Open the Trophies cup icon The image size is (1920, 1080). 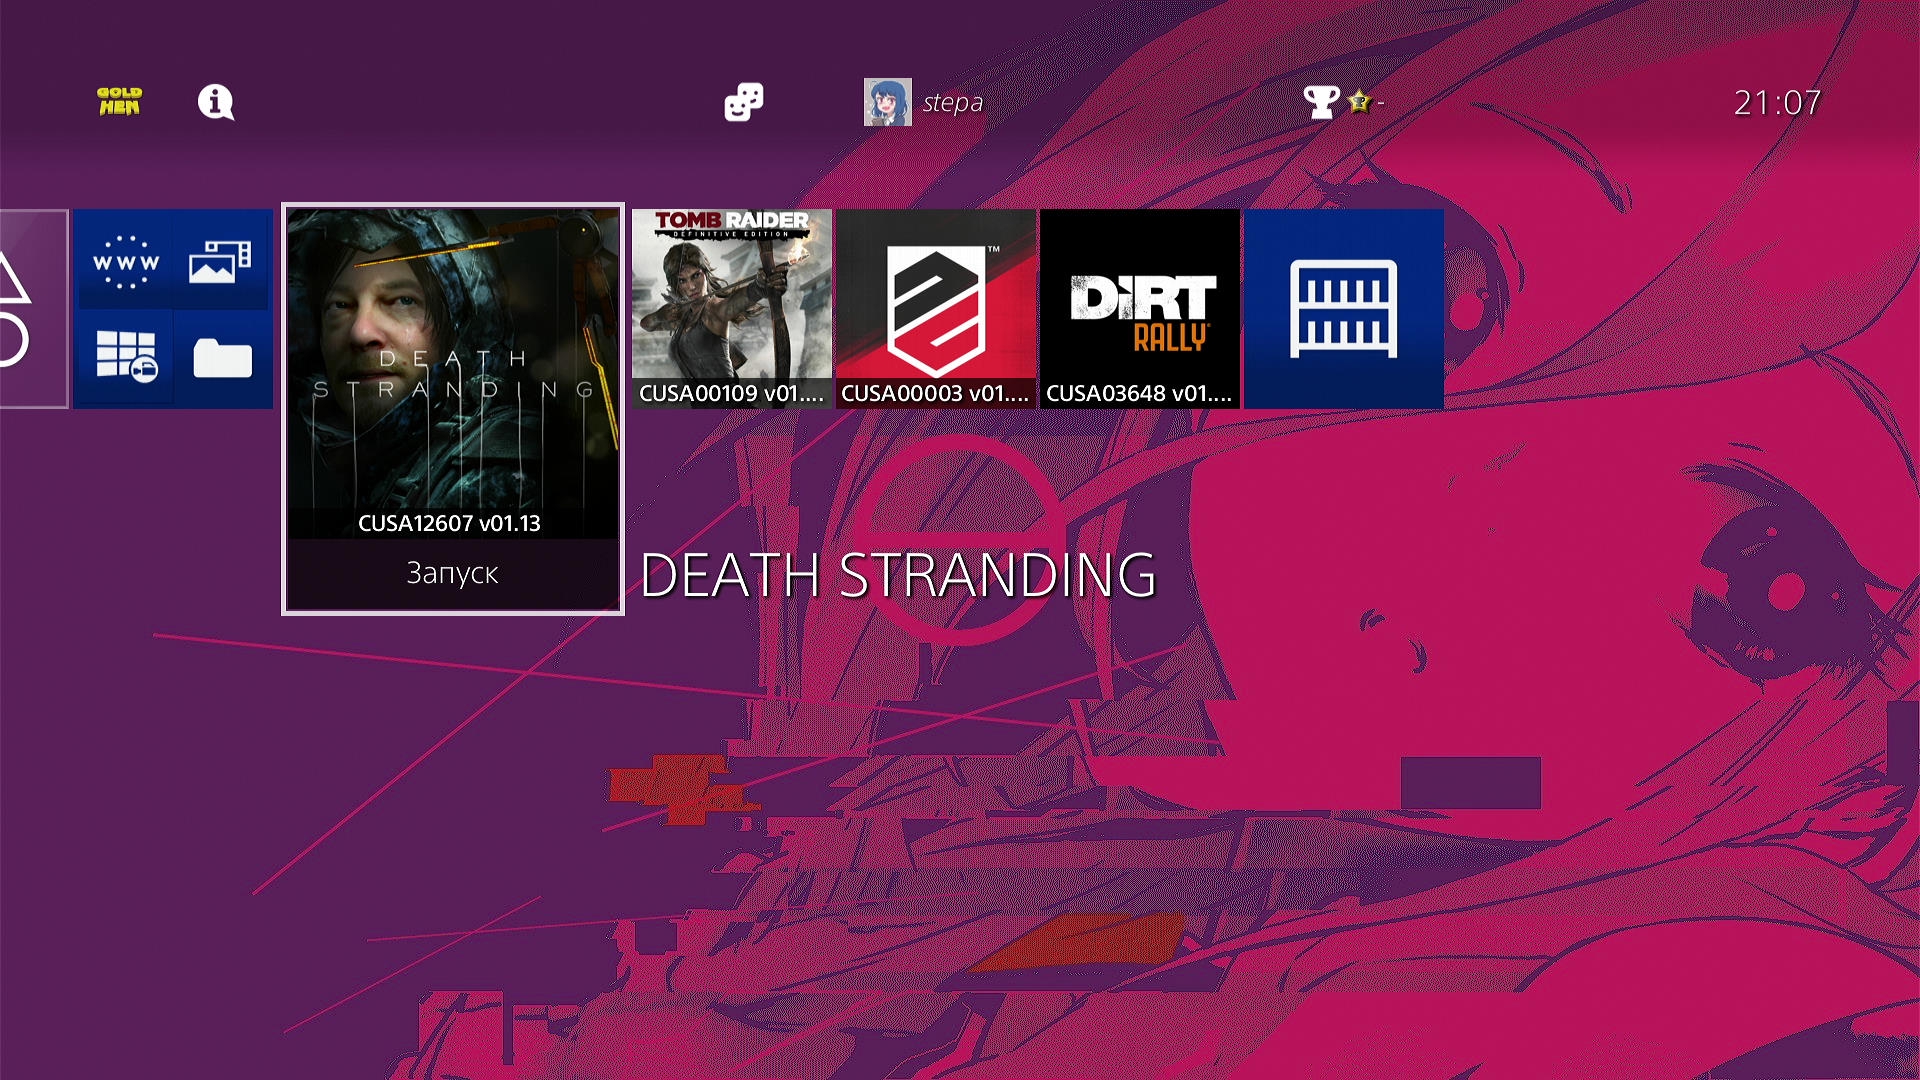pyautogui.click(x=1321, y=101)
